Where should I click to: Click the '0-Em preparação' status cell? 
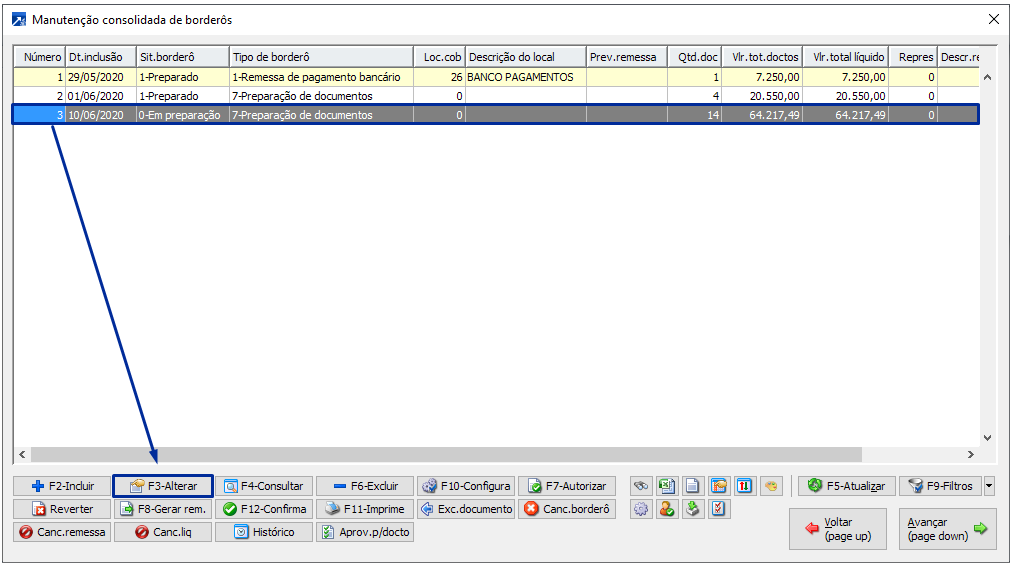pos(183,115)
